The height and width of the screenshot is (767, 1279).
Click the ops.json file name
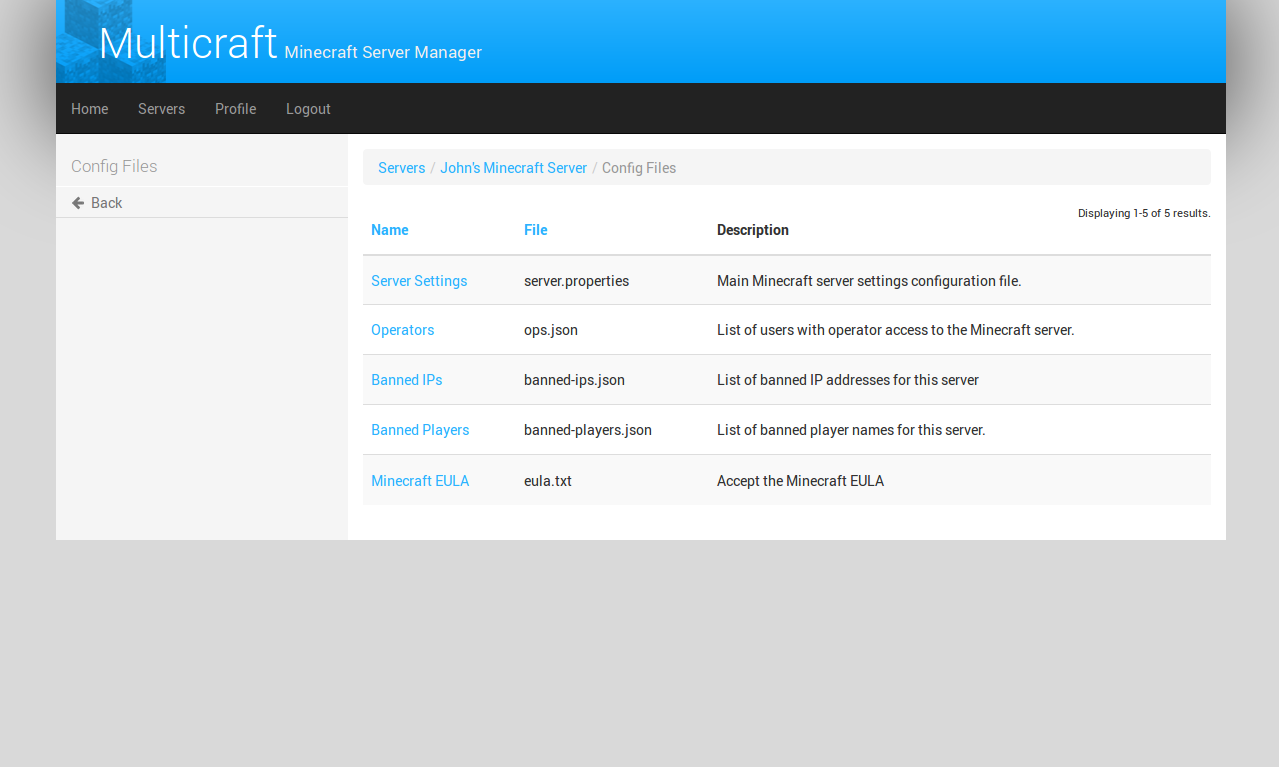tap(551, 330)
